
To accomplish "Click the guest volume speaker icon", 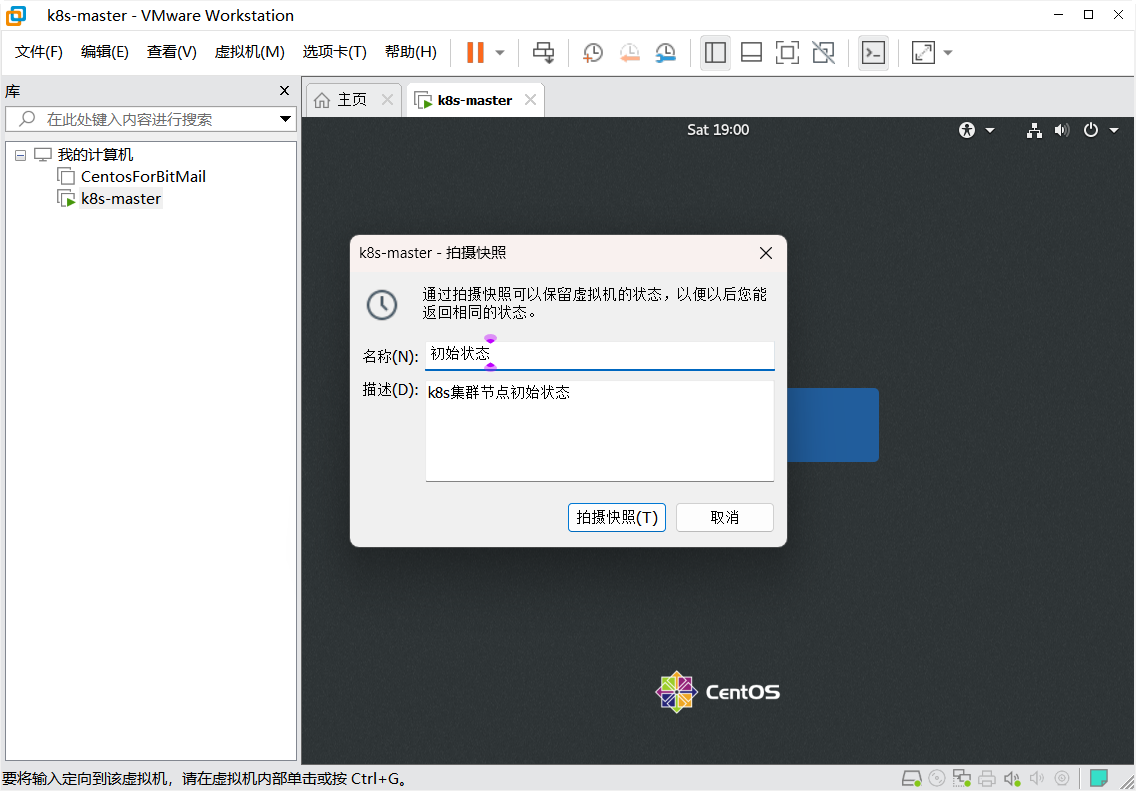I will point(1062,130).
